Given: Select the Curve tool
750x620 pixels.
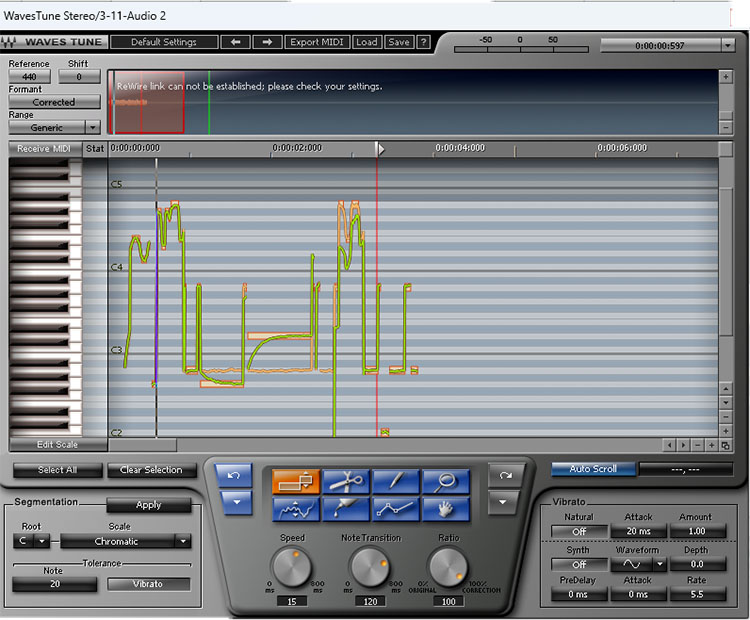Looking at the screenshot, I should coord(296,509).
